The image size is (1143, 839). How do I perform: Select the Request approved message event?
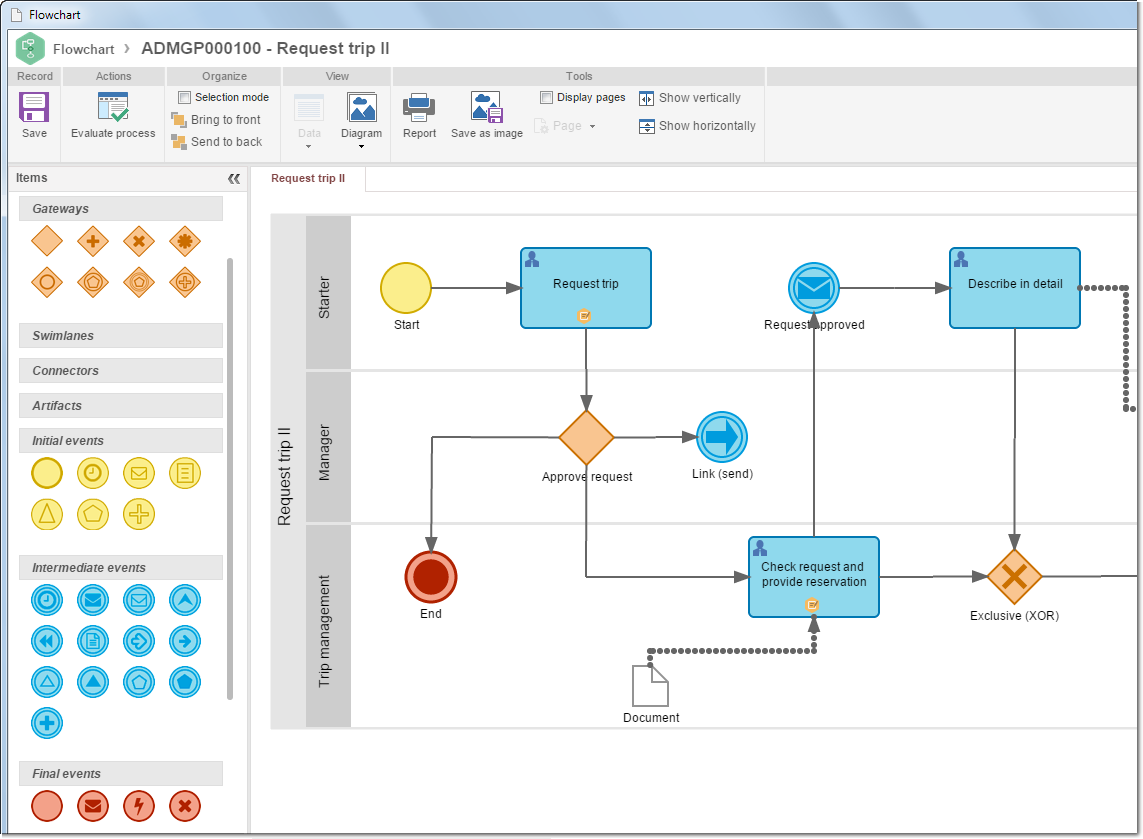814,288
